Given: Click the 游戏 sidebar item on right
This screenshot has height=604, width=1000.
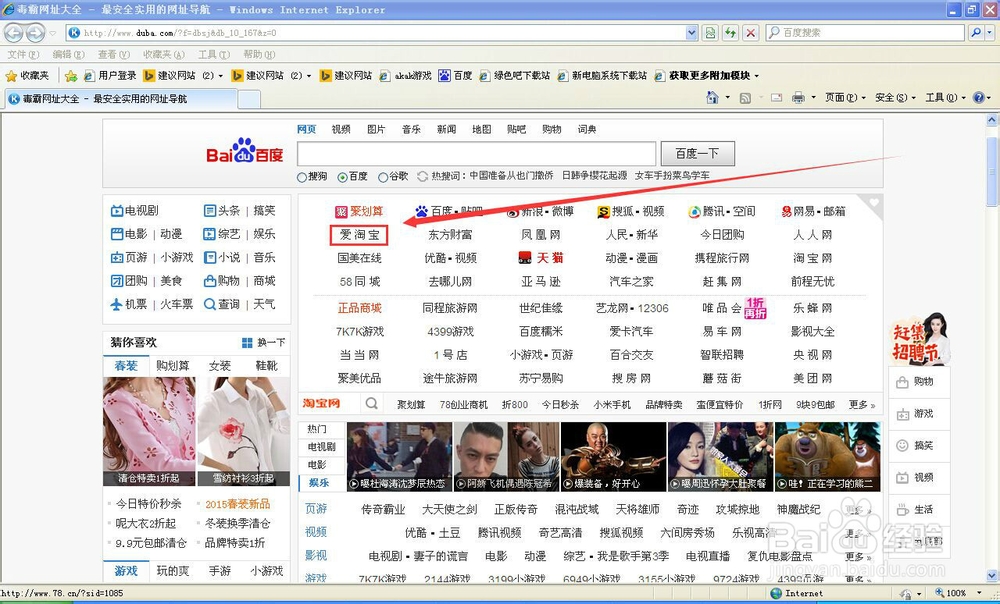Looking at the screenshot, I should pos(918,413).
